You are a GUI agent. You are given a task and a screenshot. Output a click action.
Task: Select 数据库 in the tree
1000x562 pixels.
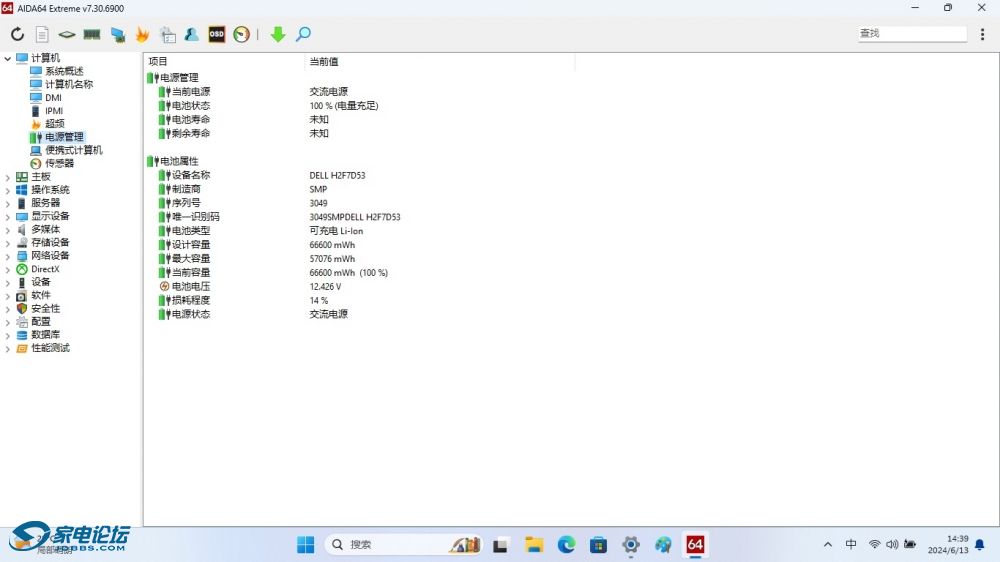(46, 335)
